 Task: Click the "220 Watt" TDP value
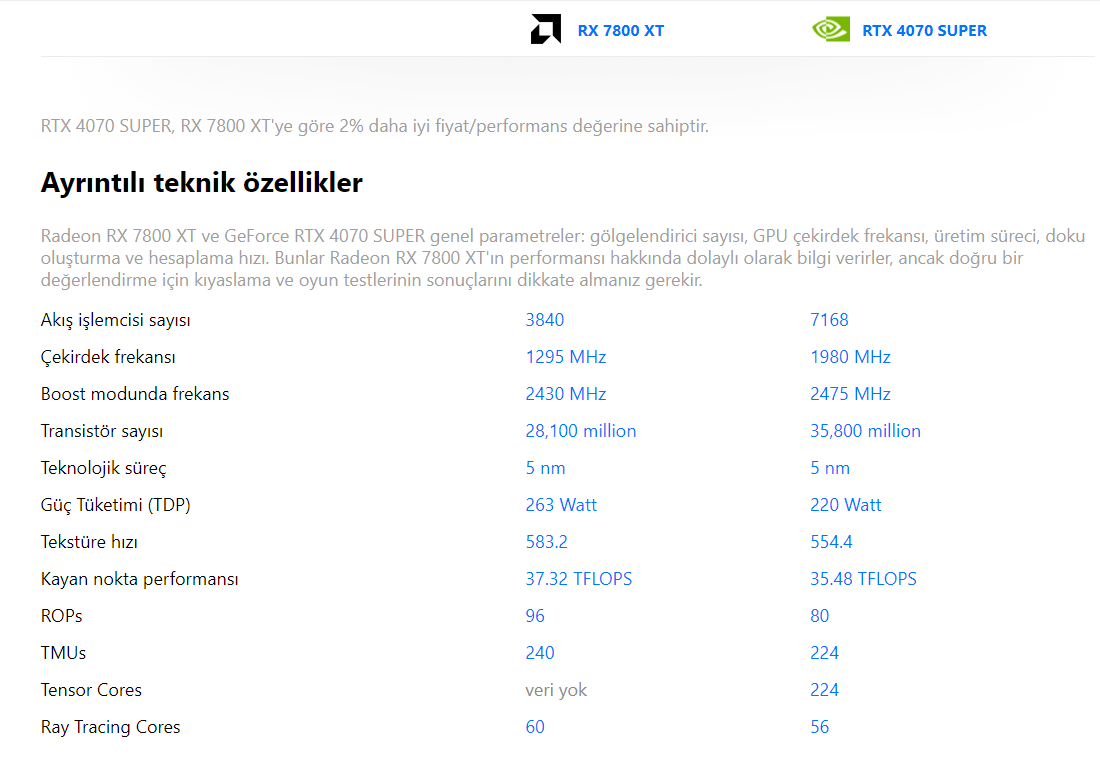[x=846, y=505]
